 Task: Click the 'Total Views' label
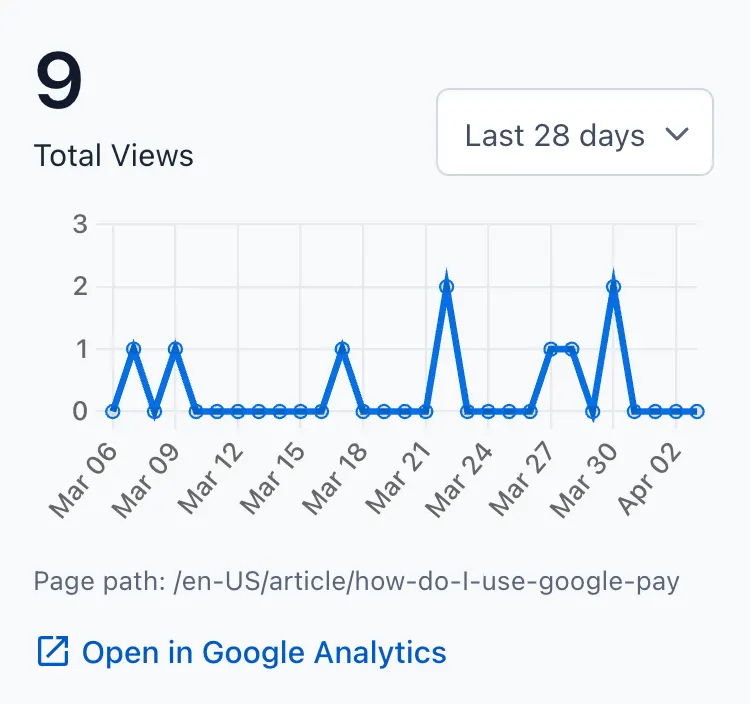(114, 155)
